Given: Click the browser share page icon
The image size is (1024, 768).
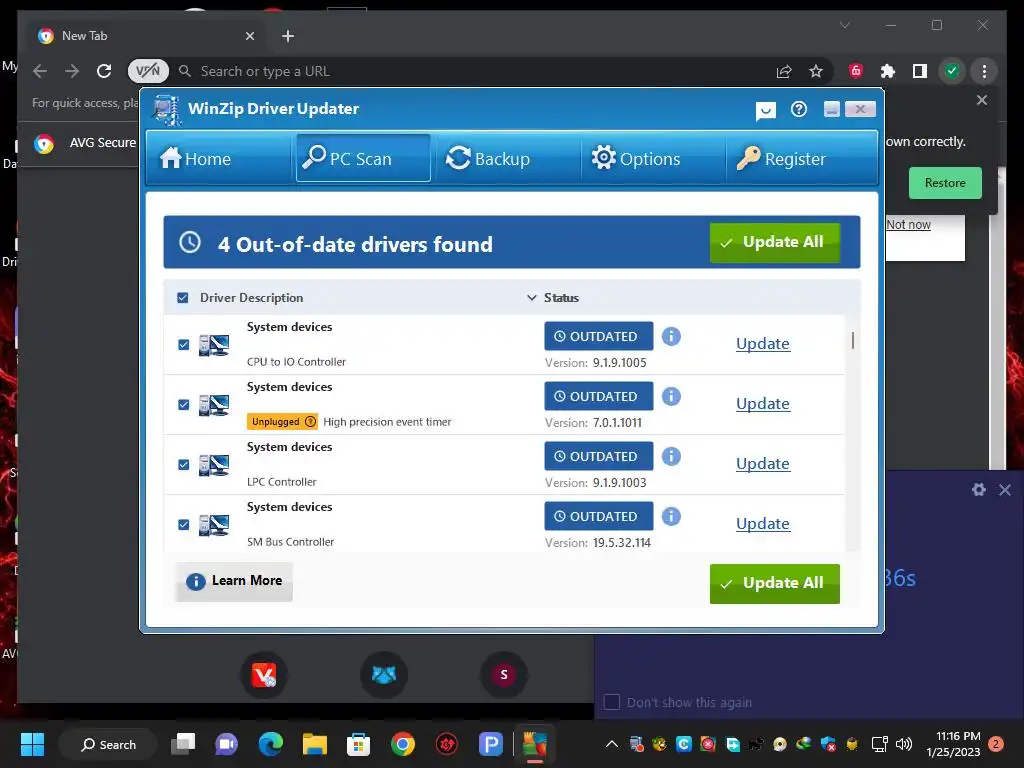Looking at the screenshot, I should tap(784, 71).
